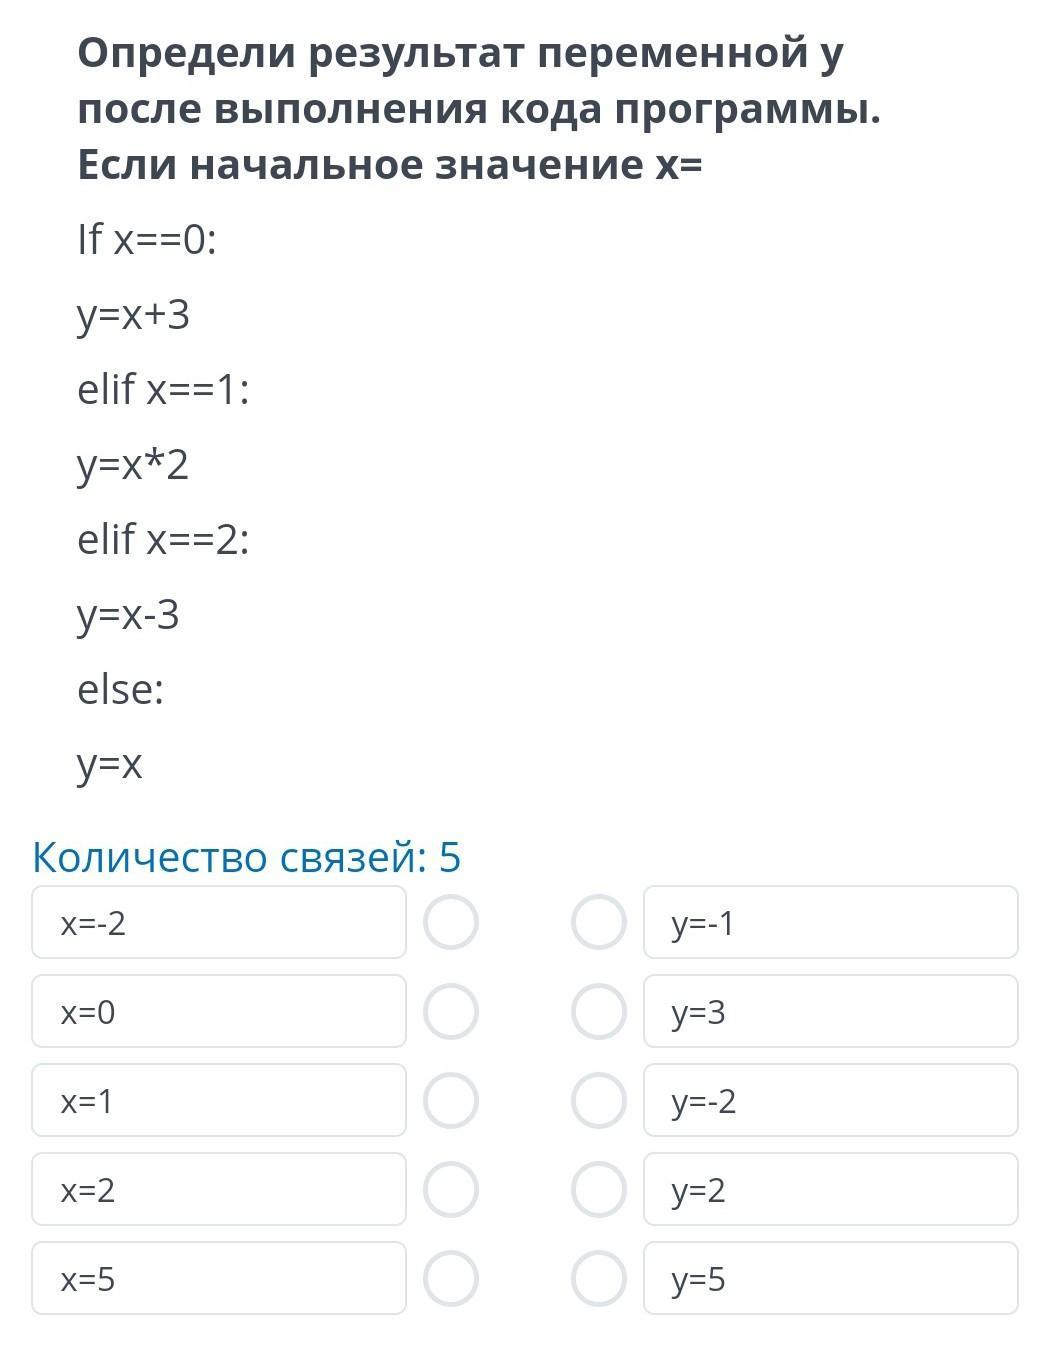Select the connector circle beside y=2
This screenshot has width=1064, height=1349.
click(x=598, y=1189)
